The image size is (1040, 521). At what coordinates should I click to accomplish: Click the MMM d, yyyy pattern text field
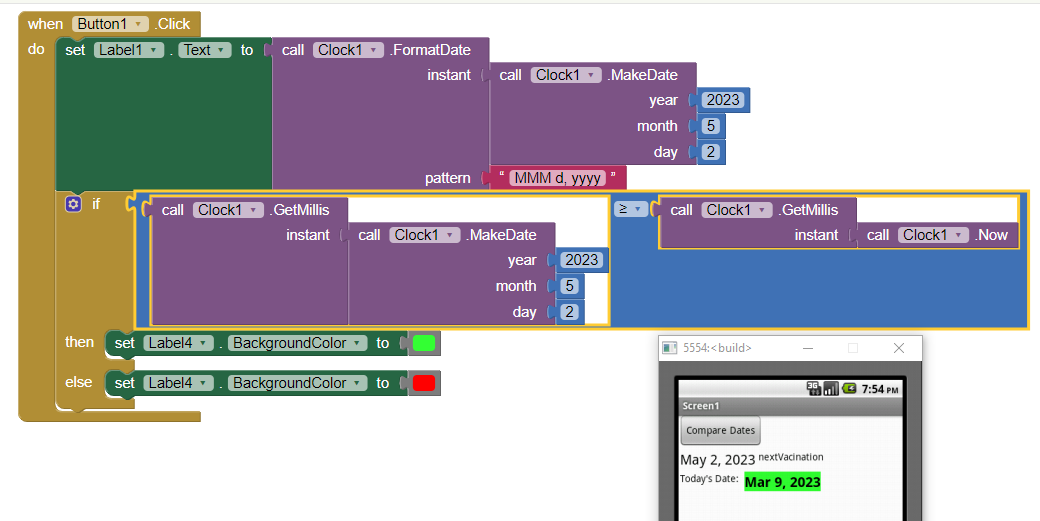(558, 178)
